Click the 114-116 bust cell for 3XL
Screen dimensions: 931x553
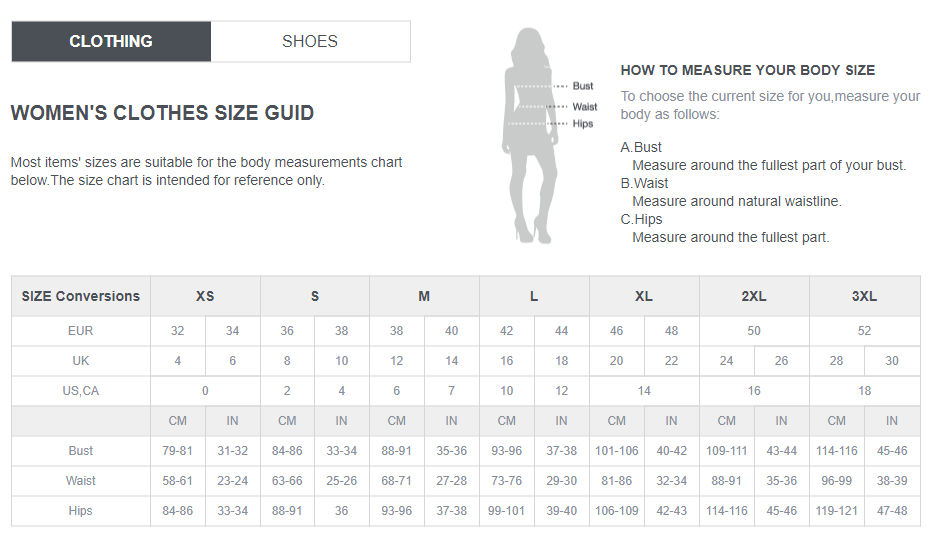click(837, 451)
